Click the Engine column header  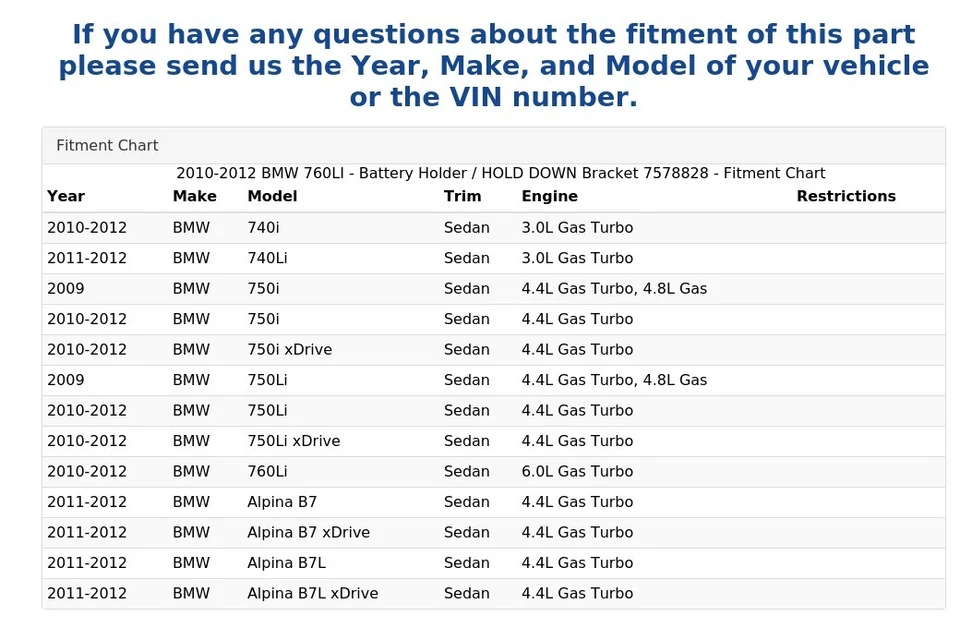(x=549, y=196)
